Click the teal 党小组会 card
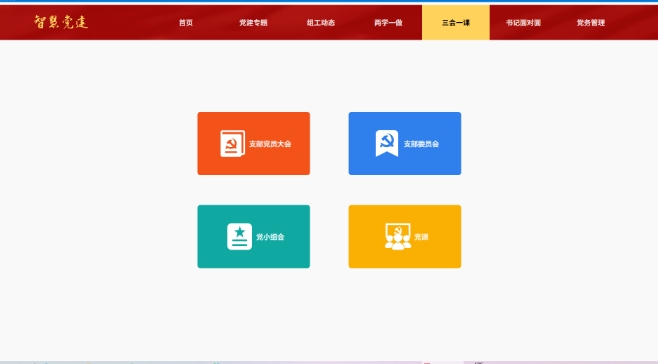This screenshot has width=658, height=364. coord(254,236)
